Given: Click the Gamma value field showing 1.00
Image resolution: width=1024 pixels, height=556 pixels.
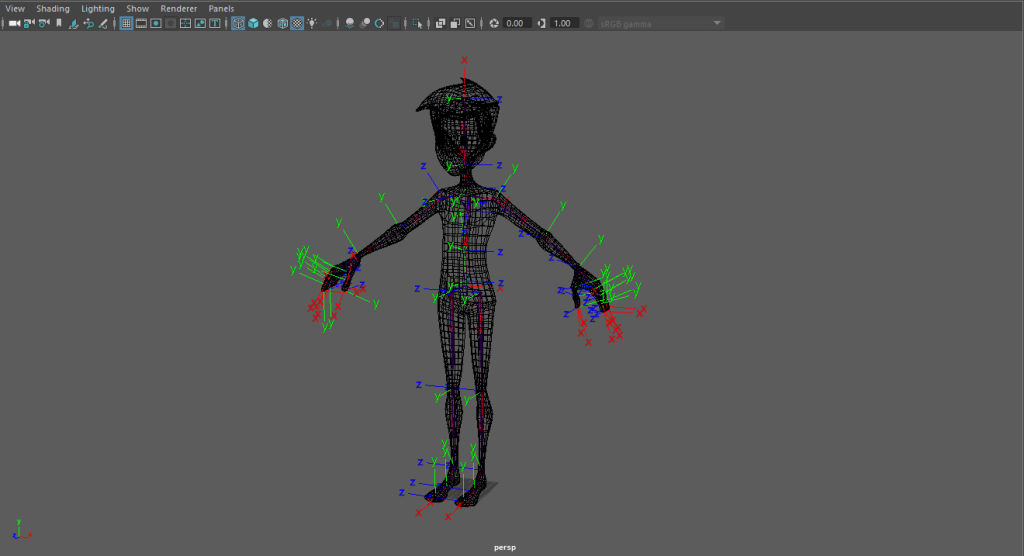Looking at the screenshot, I should coord(564,23).
